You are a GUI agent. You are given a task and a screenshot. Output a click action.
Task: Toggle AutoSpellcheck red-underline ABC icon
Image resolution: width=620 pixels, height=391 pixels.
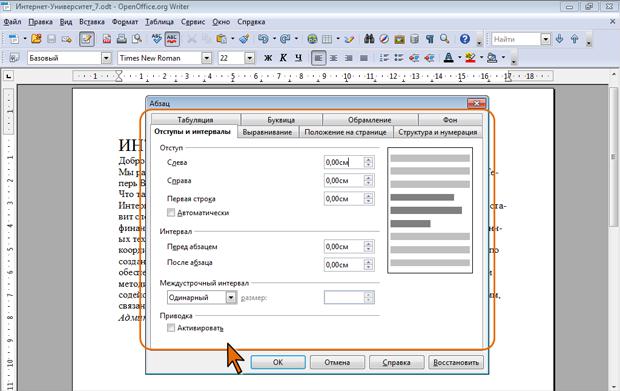[x=172, y=39]
